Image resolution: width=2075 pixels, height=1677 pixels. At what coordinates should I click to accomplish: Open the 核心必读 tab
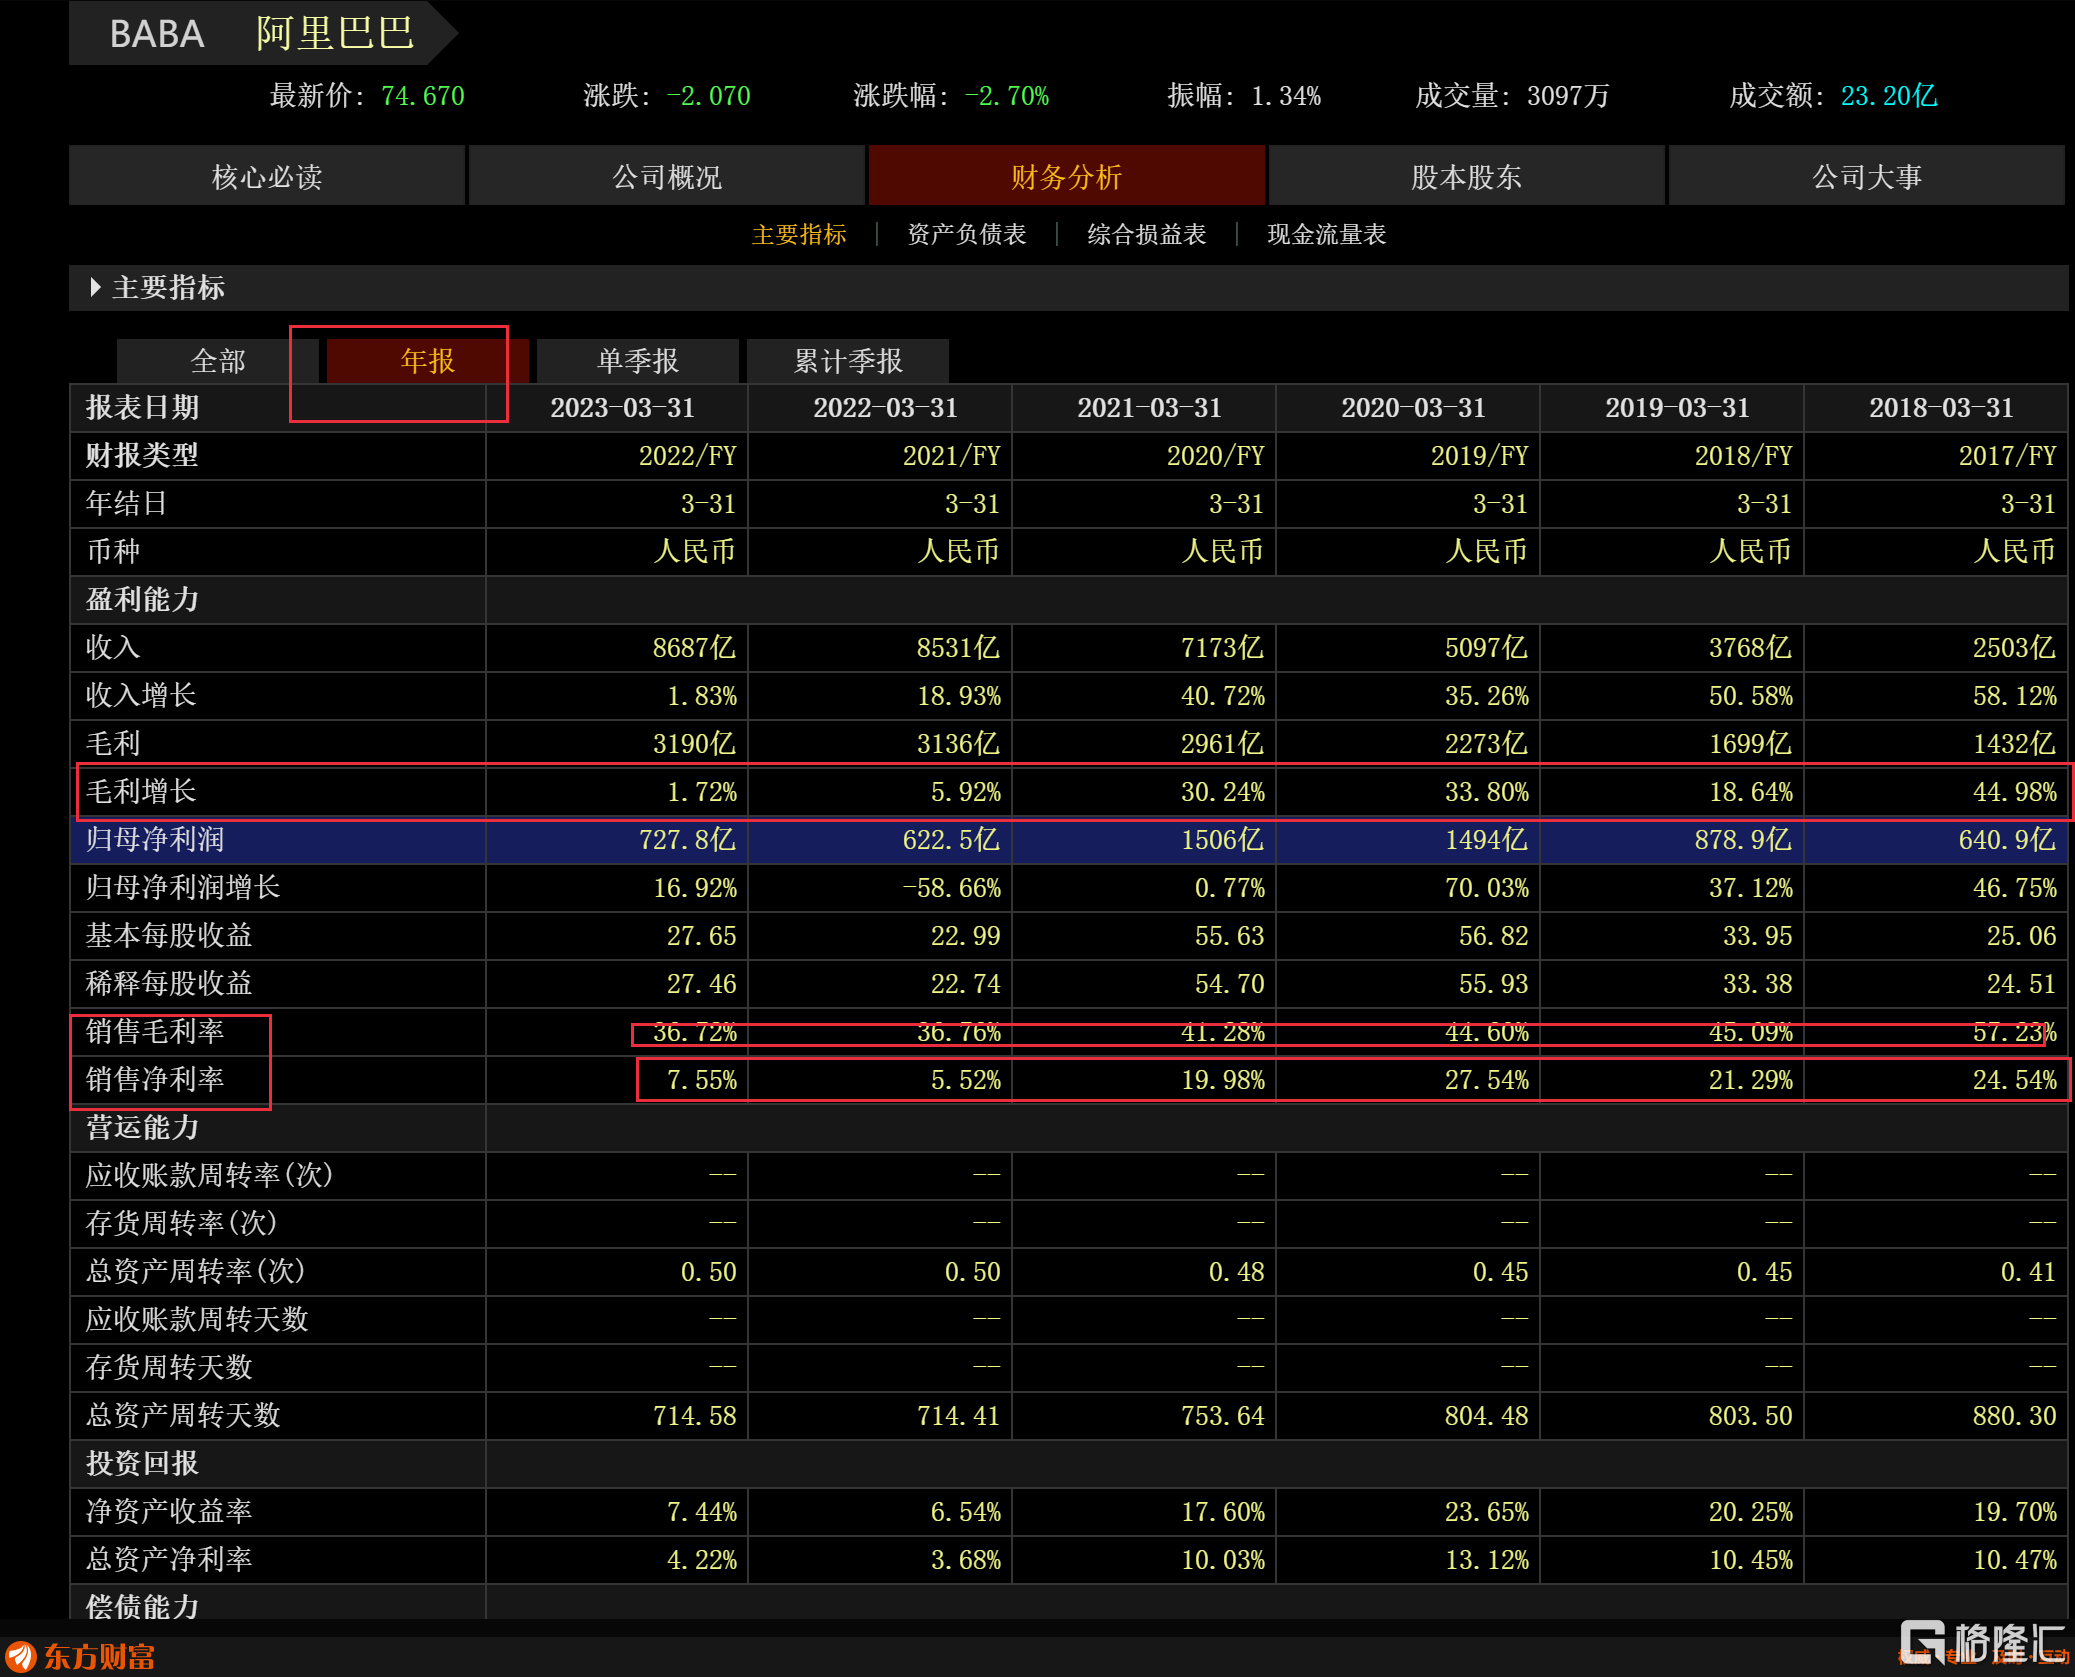tap(267, 176)
